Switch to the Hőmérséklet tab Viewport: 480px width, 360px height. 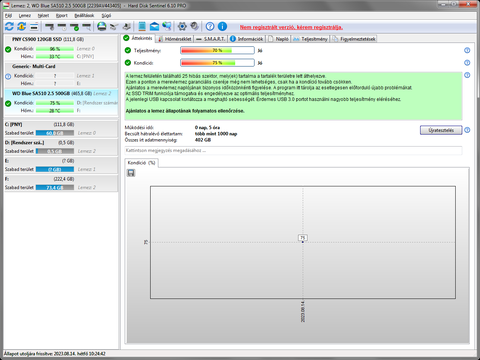coord(175,39)
